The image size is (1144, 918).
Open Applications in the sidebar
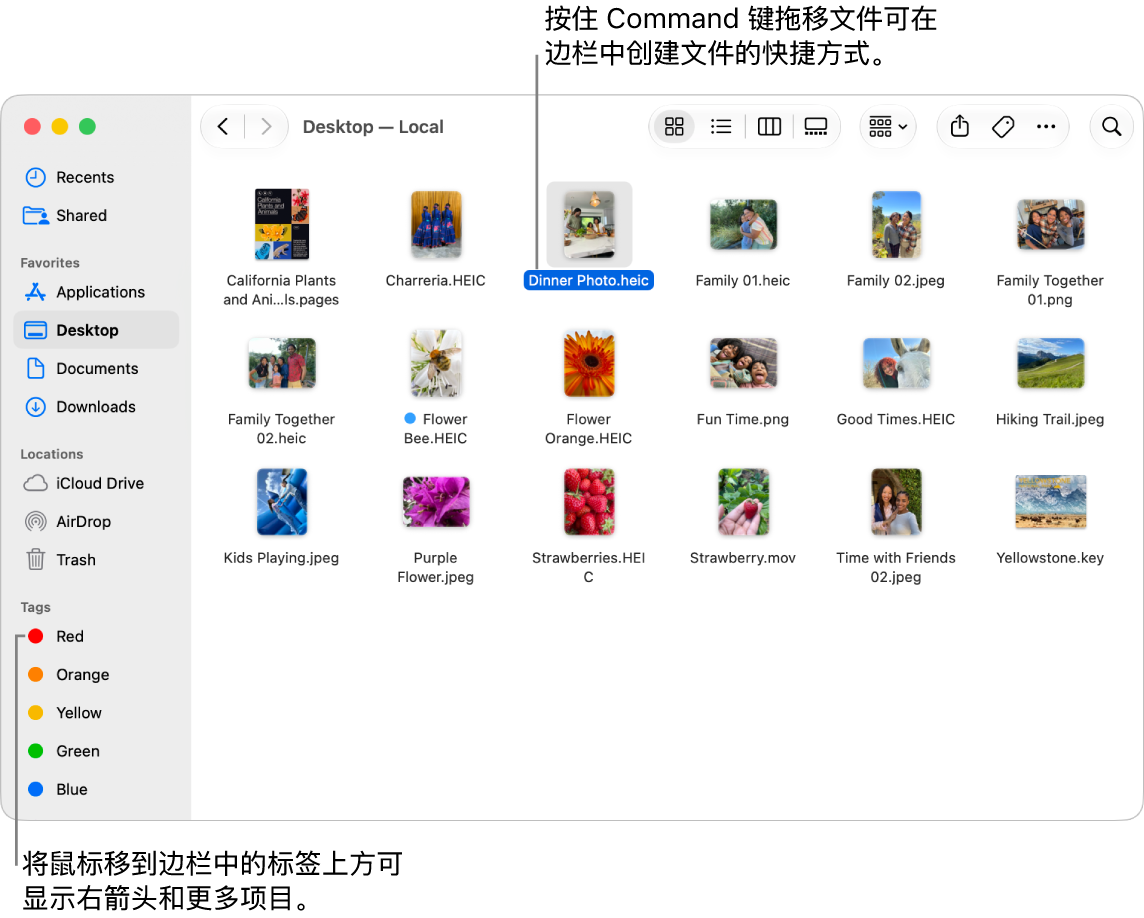coord(96,292)
